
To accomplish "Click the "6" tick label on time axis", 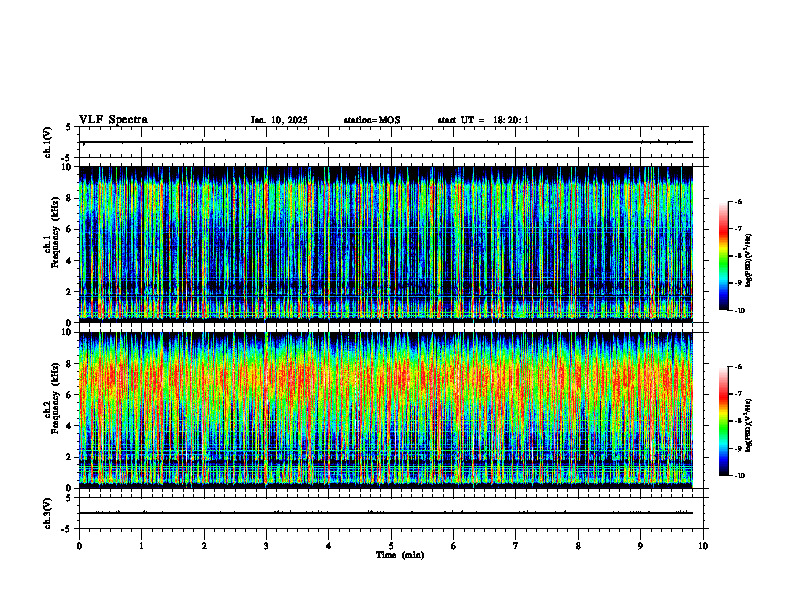I will [x=454, y=546].
